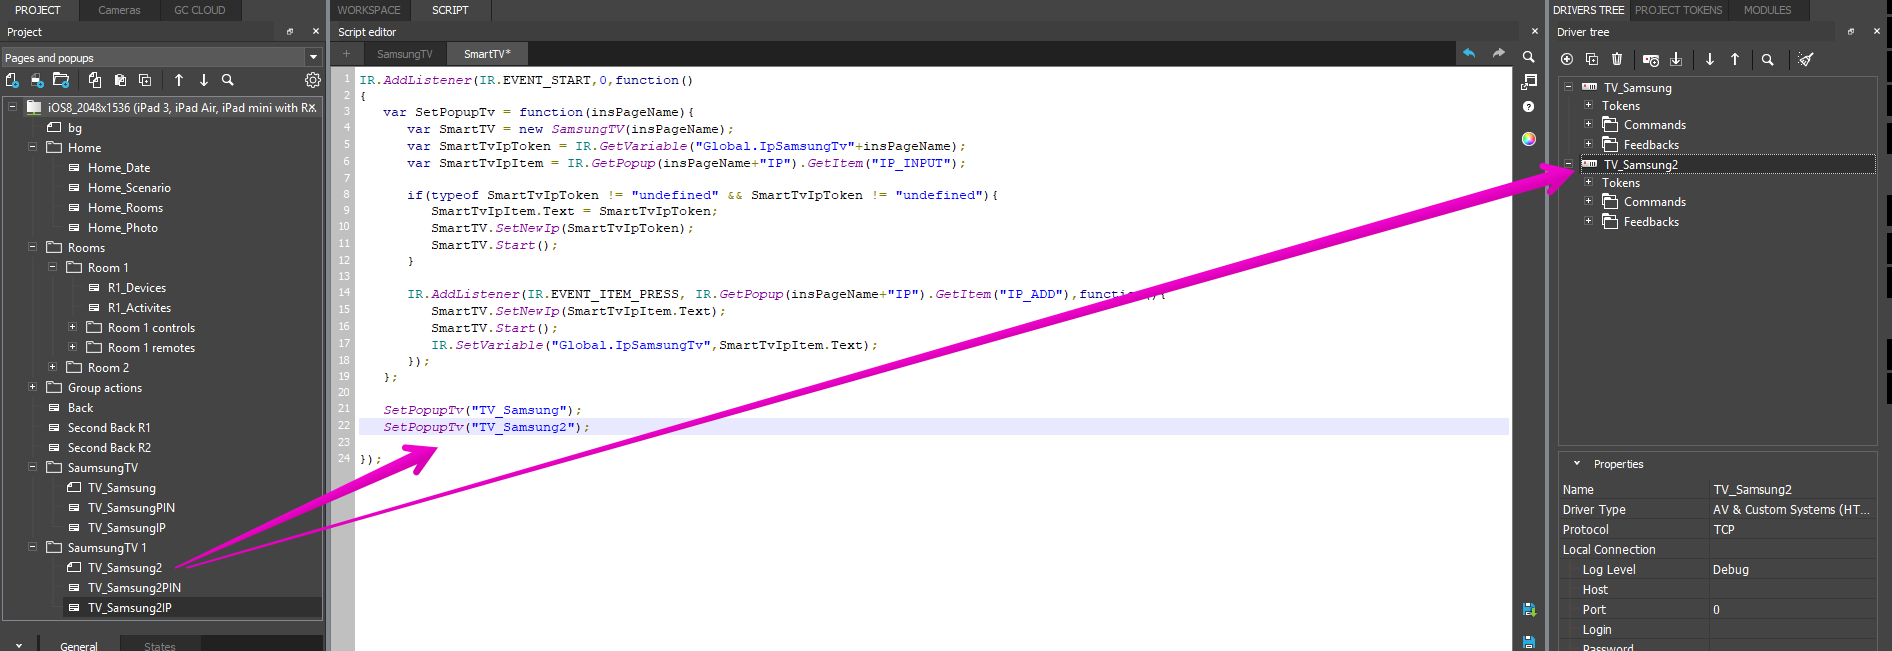Expand the Group actions folder
This screenshot has width=1892, height=651.
(32, 387)
